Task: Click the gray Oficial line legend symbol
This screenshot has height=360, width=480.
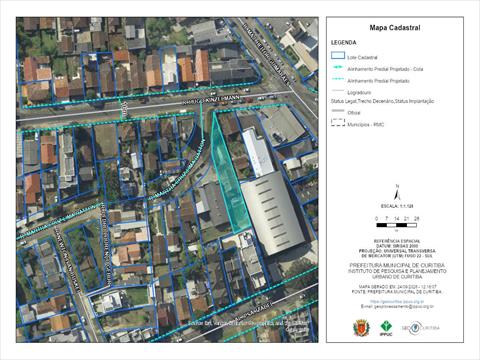Action: pos(338,111)
